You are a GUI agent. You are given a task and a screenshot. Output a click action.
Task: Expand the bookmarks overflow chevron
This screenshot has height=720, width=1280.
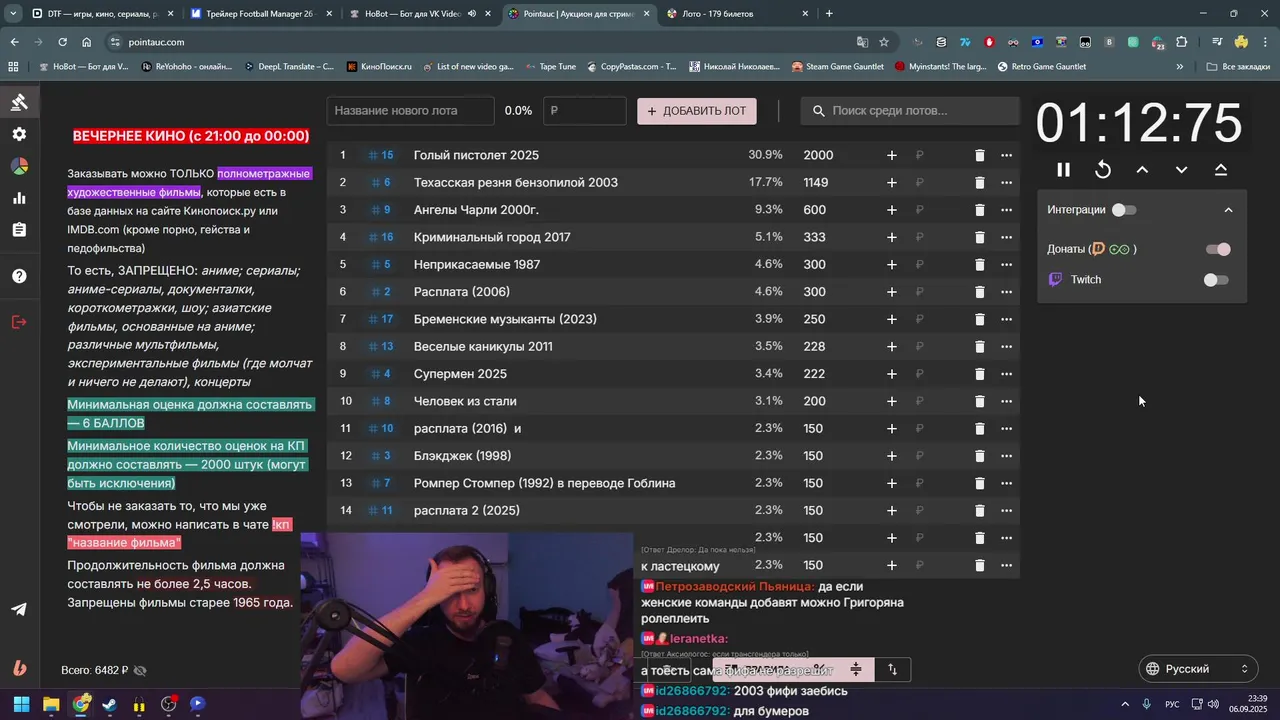click(1180, 67)
